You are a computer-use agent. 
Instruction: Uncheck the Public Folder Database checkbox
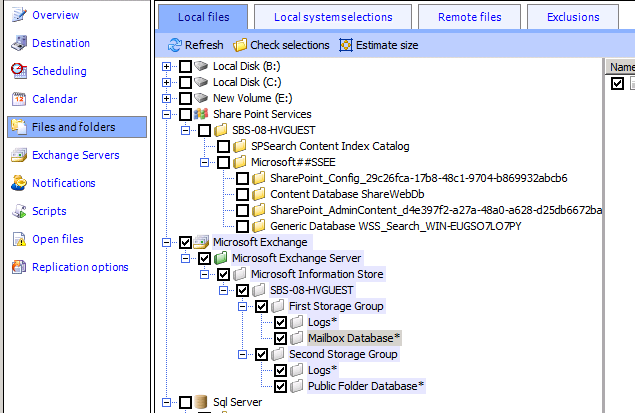point(280,386)
